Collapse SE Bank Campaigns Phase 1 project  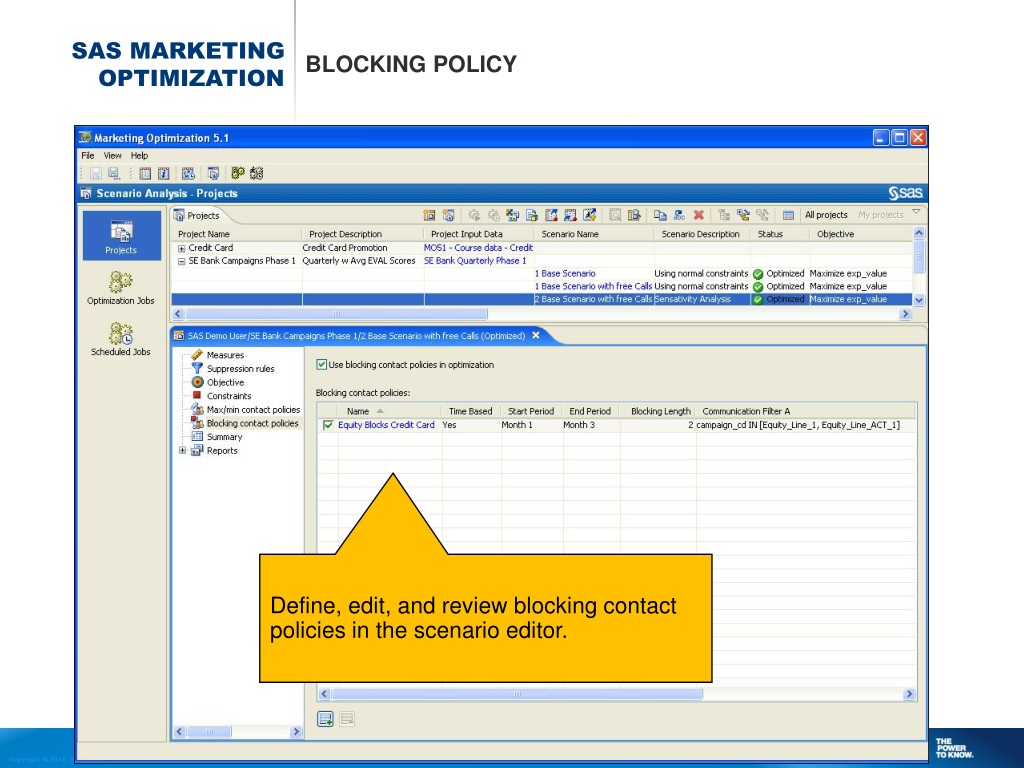[x=182, y=261]
